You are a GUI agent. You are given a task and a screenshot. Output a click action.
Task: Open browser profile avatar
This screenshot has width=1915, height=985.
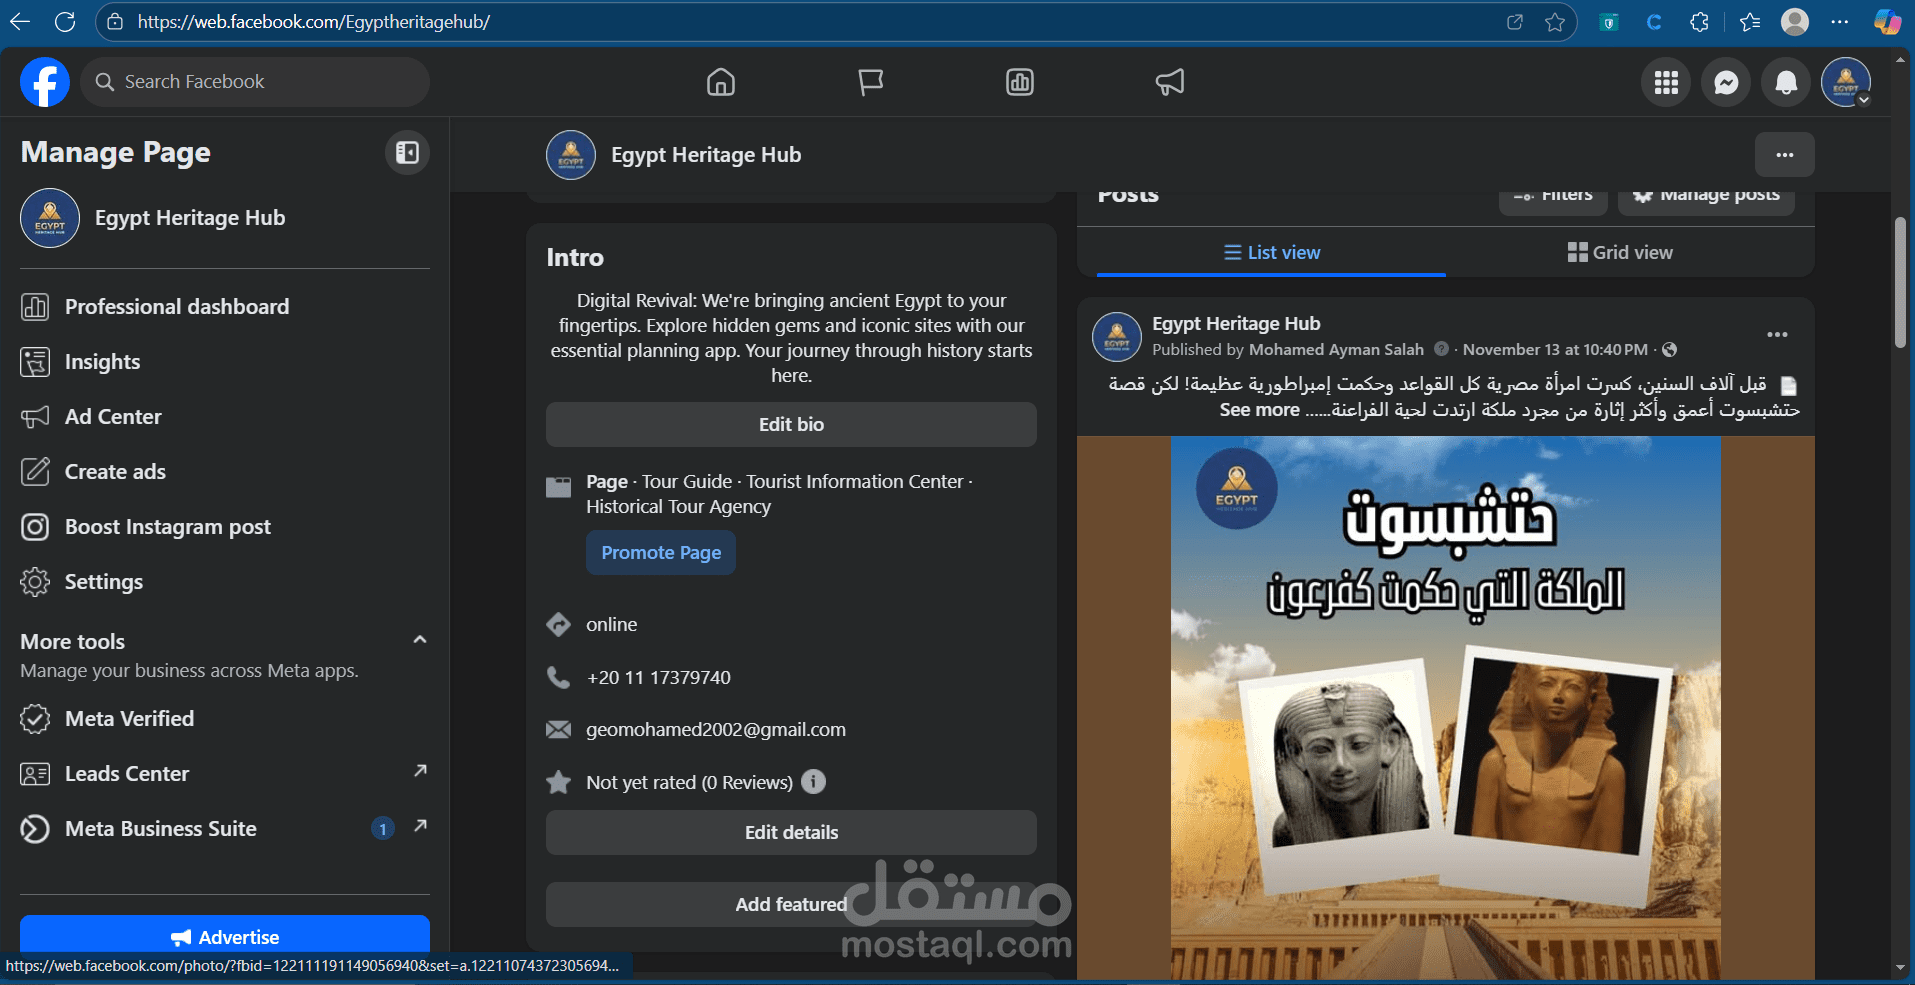tap(1795, 22)
